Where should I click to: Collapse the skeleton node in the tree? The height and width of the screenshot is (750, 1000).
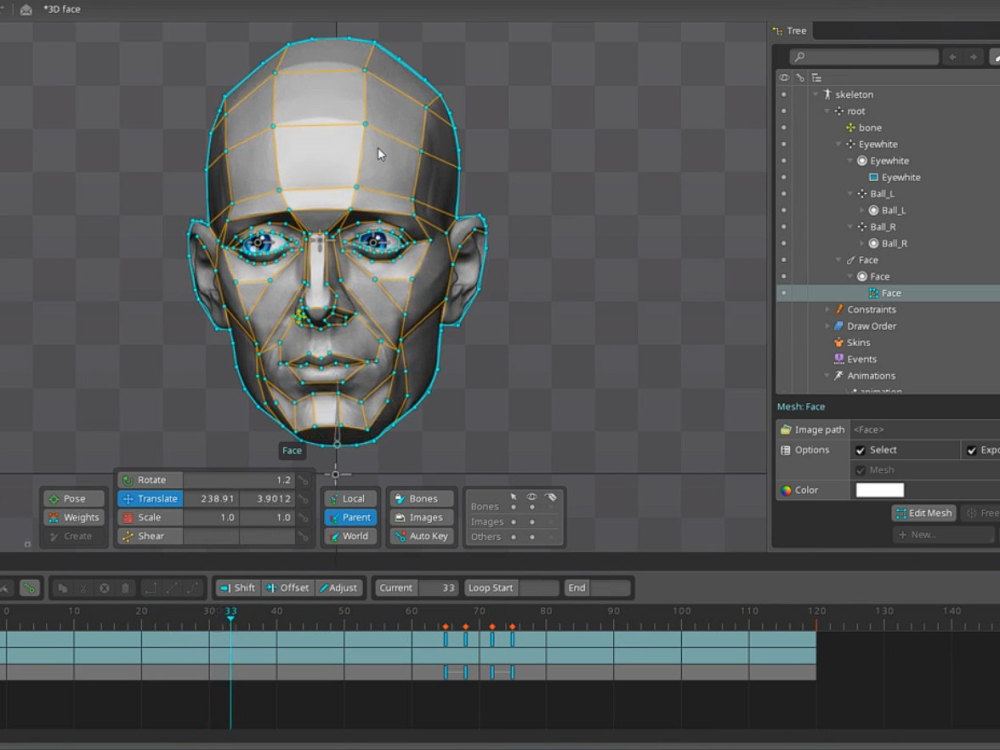[816, 93]
